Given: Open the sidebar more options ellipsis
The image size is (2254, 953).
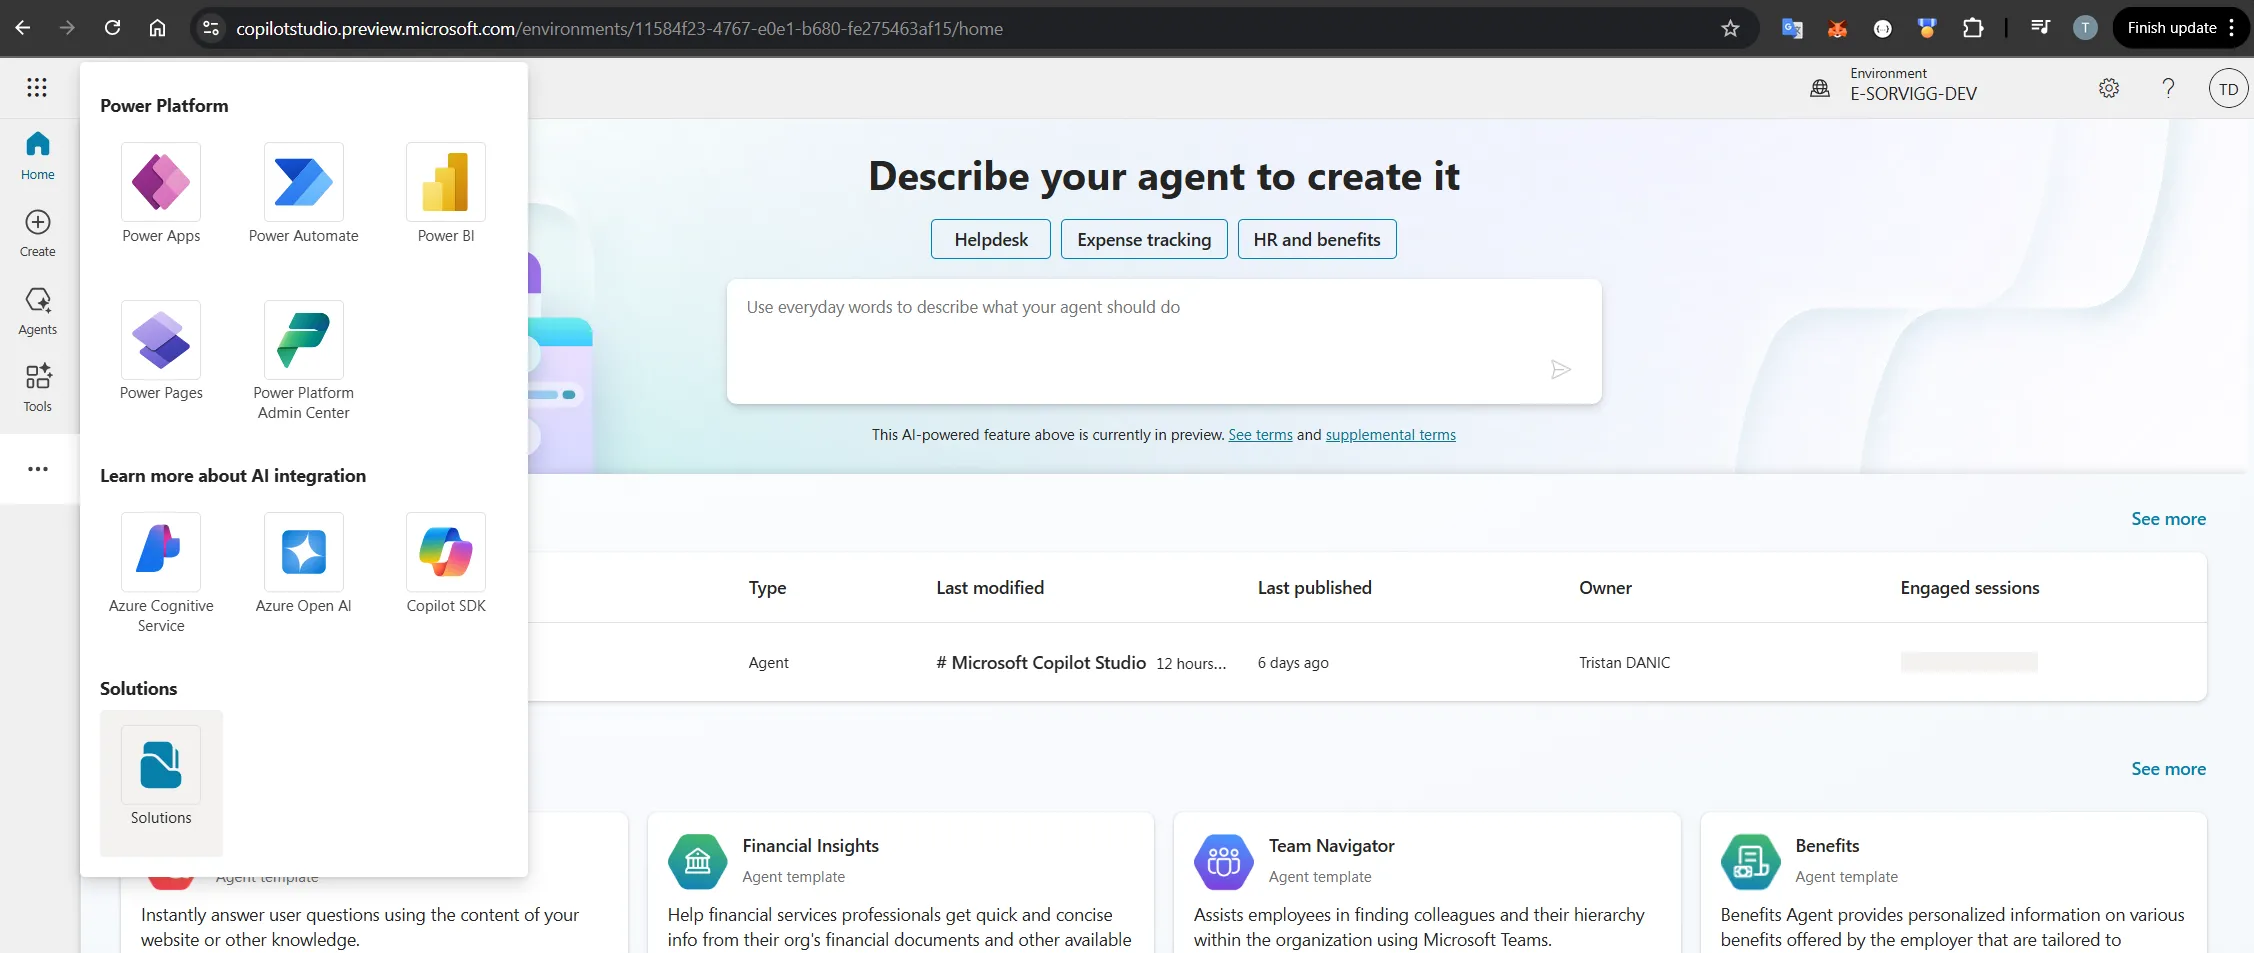Looking at the screenshot, I should point(38,469).
